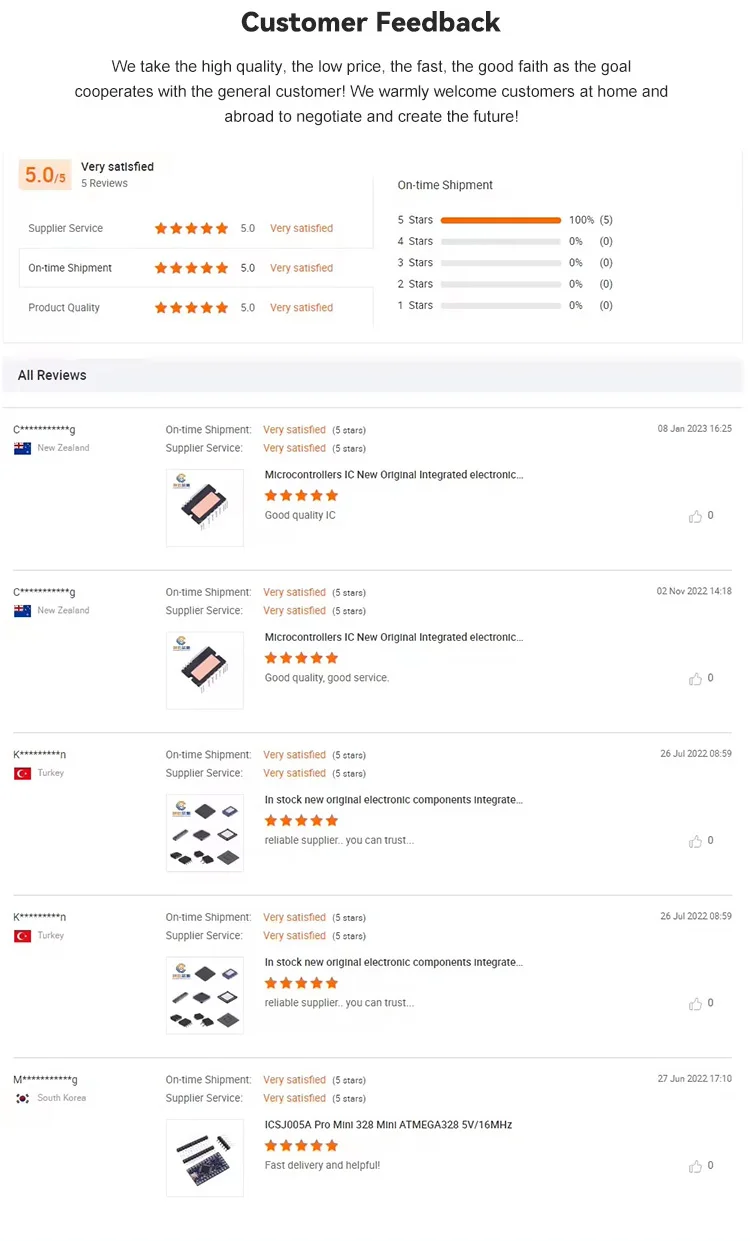The image size is (750, 1241).
Task: Like the 'Good quality IC' review
Action: (695, 517)
